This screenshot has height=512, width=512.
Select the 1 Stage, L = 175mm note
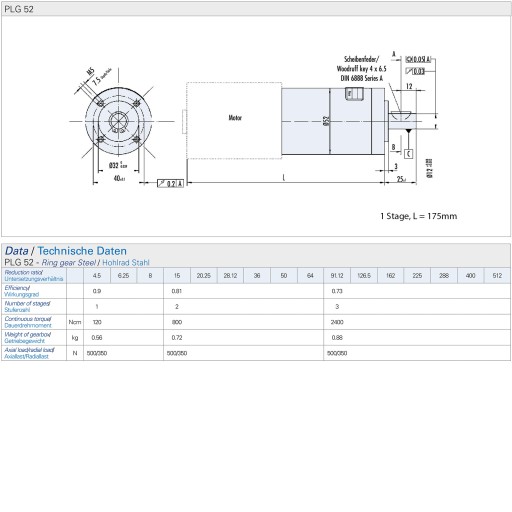419,216
